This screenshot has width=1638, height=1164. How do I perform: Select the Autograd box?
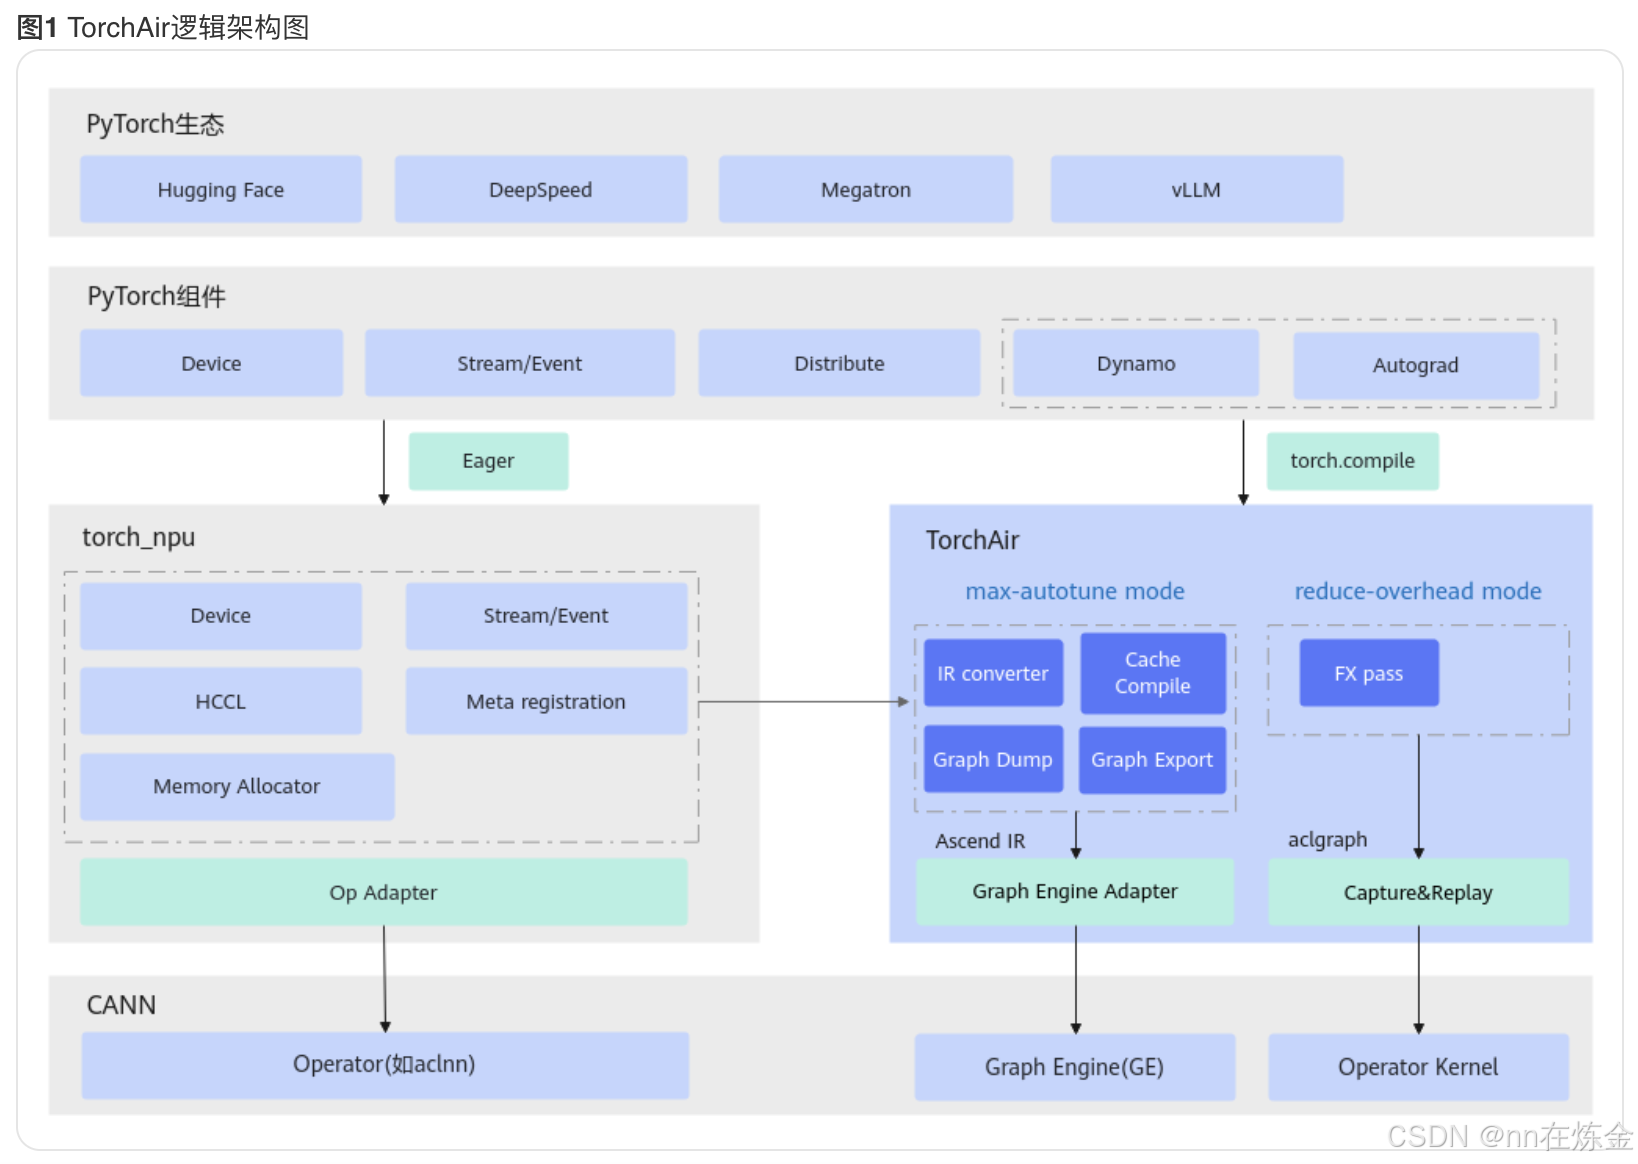[x=1416, y=365]
